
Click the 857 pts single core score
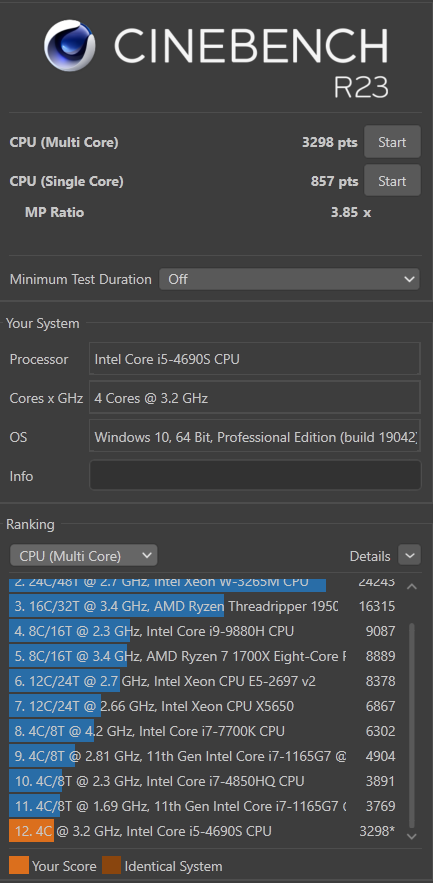click(334, 181)
